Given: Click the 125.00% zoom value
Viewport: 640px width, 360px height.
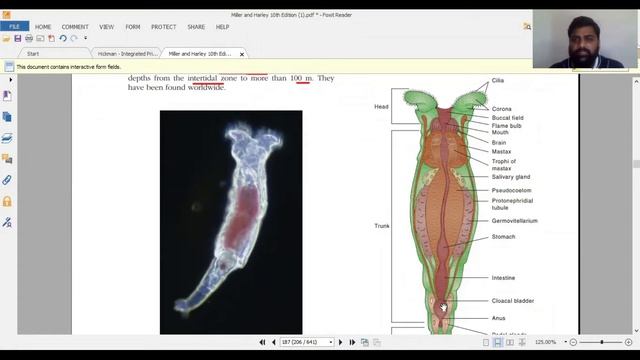Looking at the screenshot, I should coord(546,342).
